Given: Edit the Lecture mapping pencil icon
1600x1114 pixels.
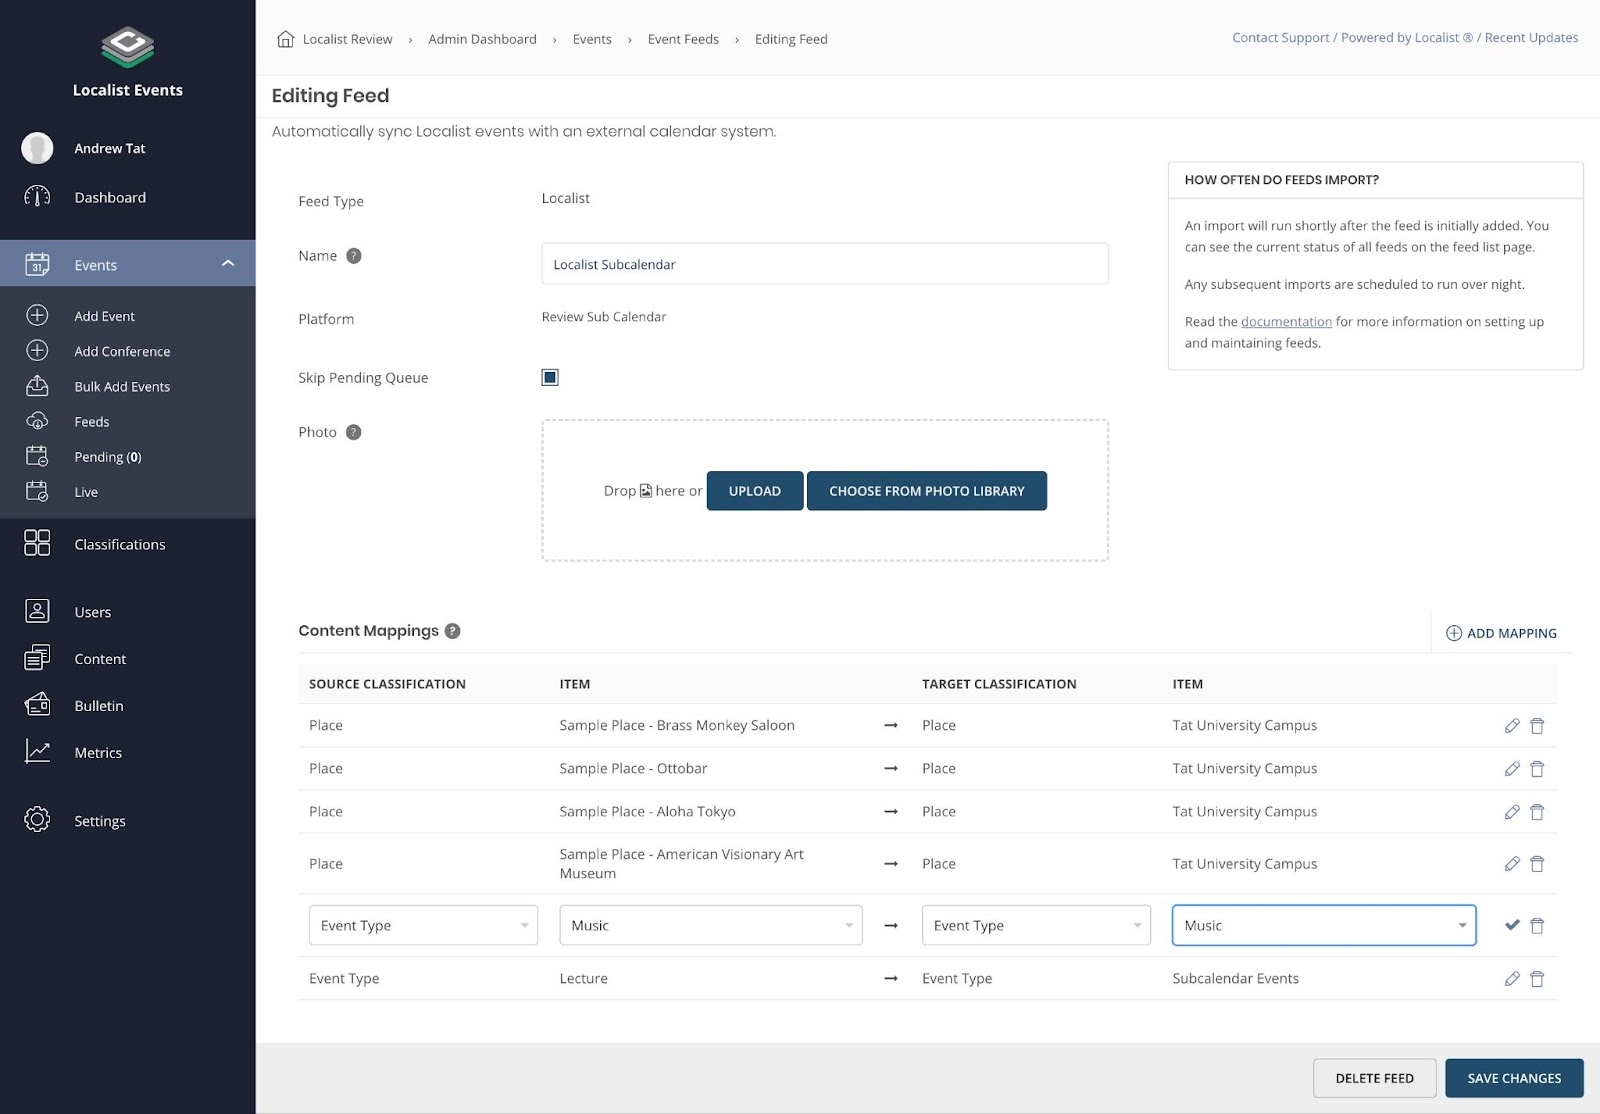Looking at the screenshot, I should [1512, 979].
